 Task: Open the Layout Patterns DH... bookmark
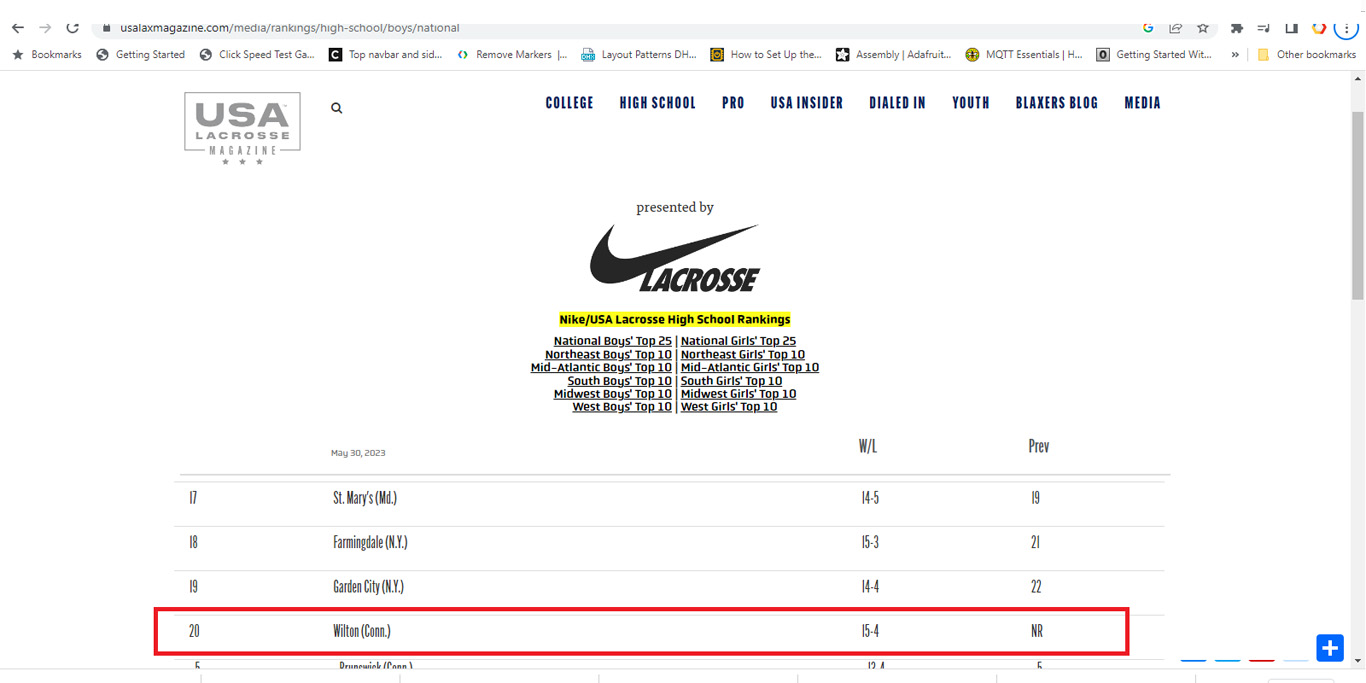coord(639,55)
